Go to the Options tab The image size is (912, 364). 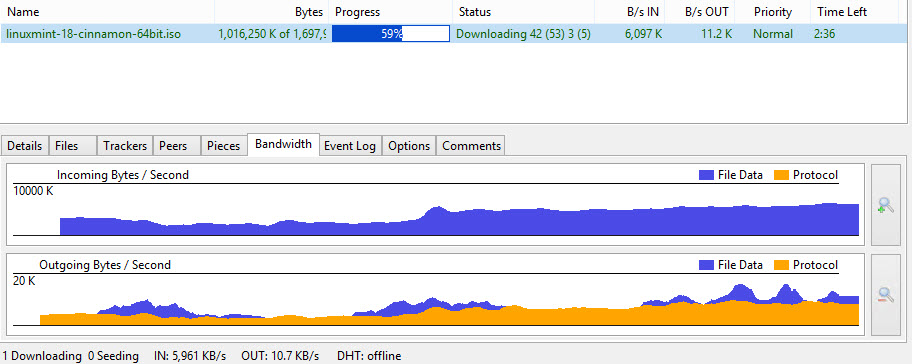(409, 145)
